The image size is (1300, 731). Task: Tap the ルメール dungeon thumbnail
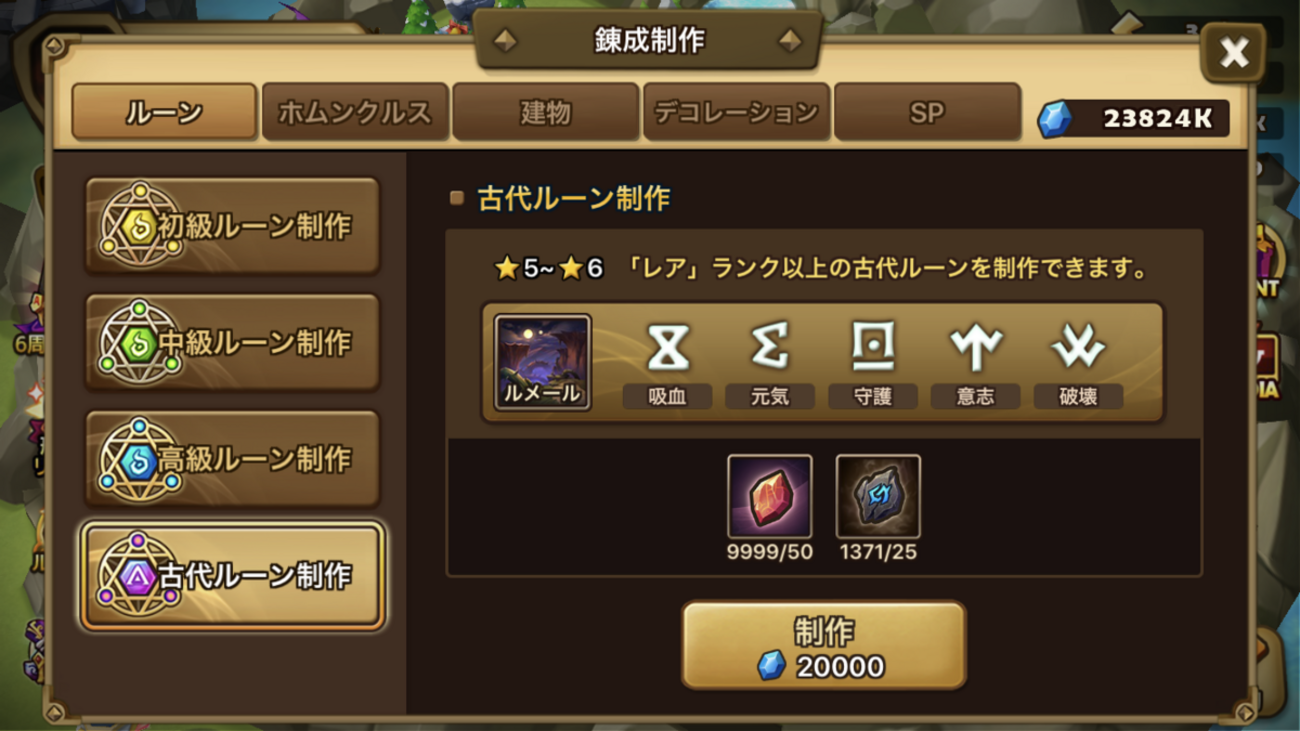coord(543,362)
